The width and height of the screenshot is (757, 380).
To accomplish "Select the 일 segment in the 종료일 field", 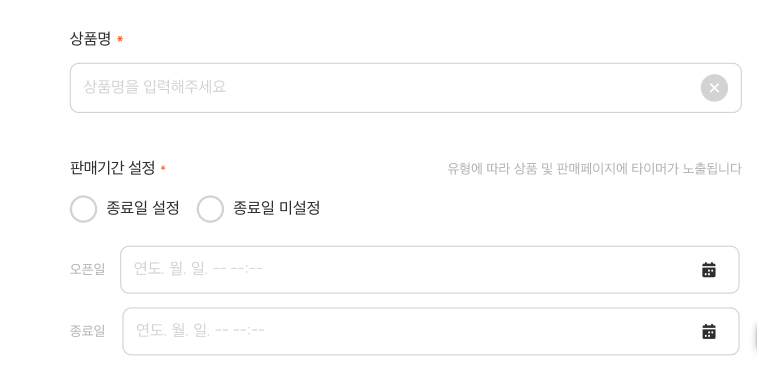I will [x=202, y=330].
